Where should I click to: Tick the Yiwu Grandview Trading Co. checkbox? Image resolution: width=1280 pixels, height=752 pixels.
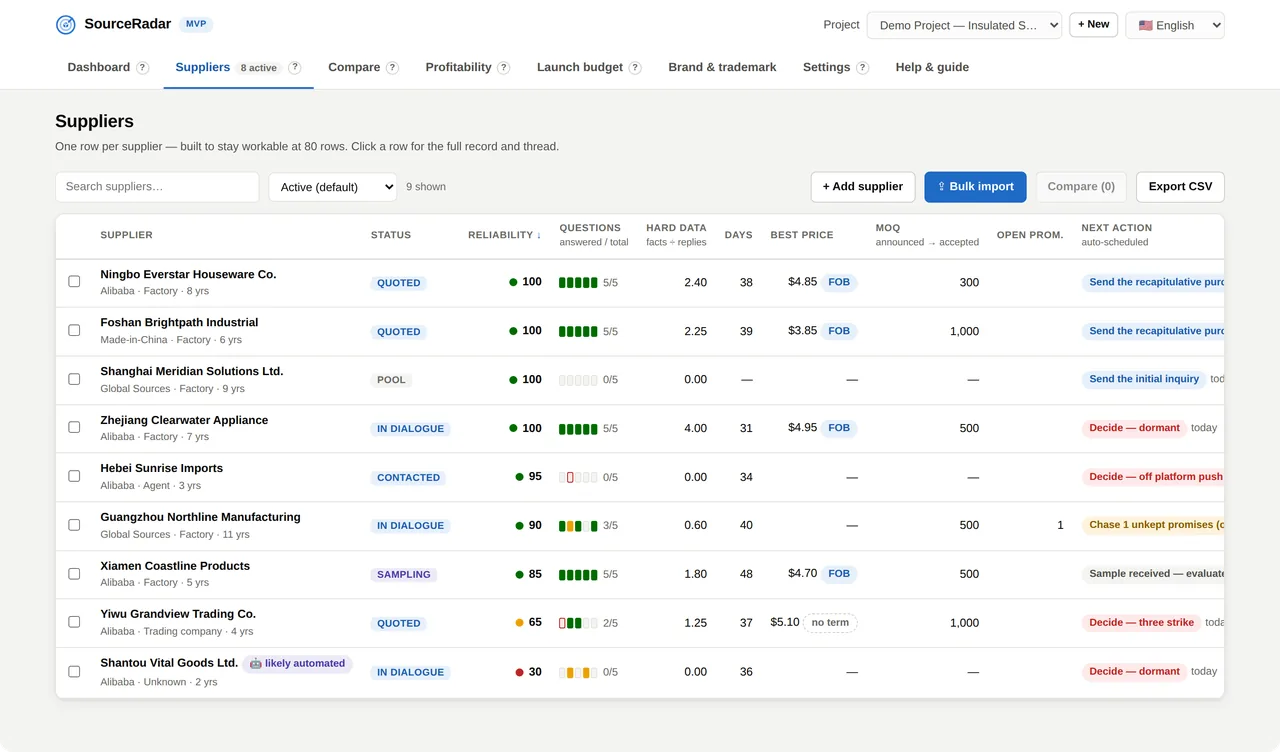pos(74,622)
